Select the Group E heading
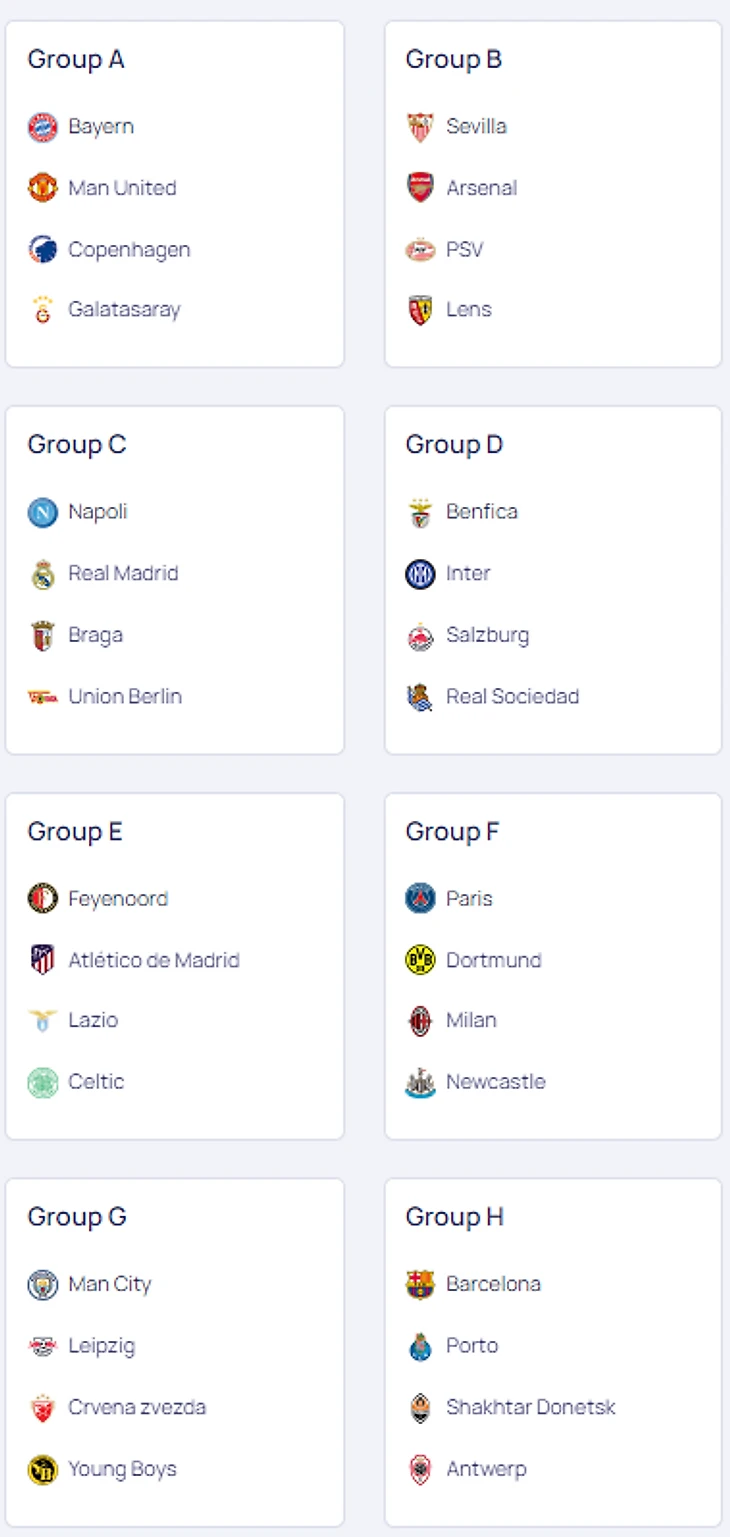Viewport: 730px width, 1537px height. [75, 832]
